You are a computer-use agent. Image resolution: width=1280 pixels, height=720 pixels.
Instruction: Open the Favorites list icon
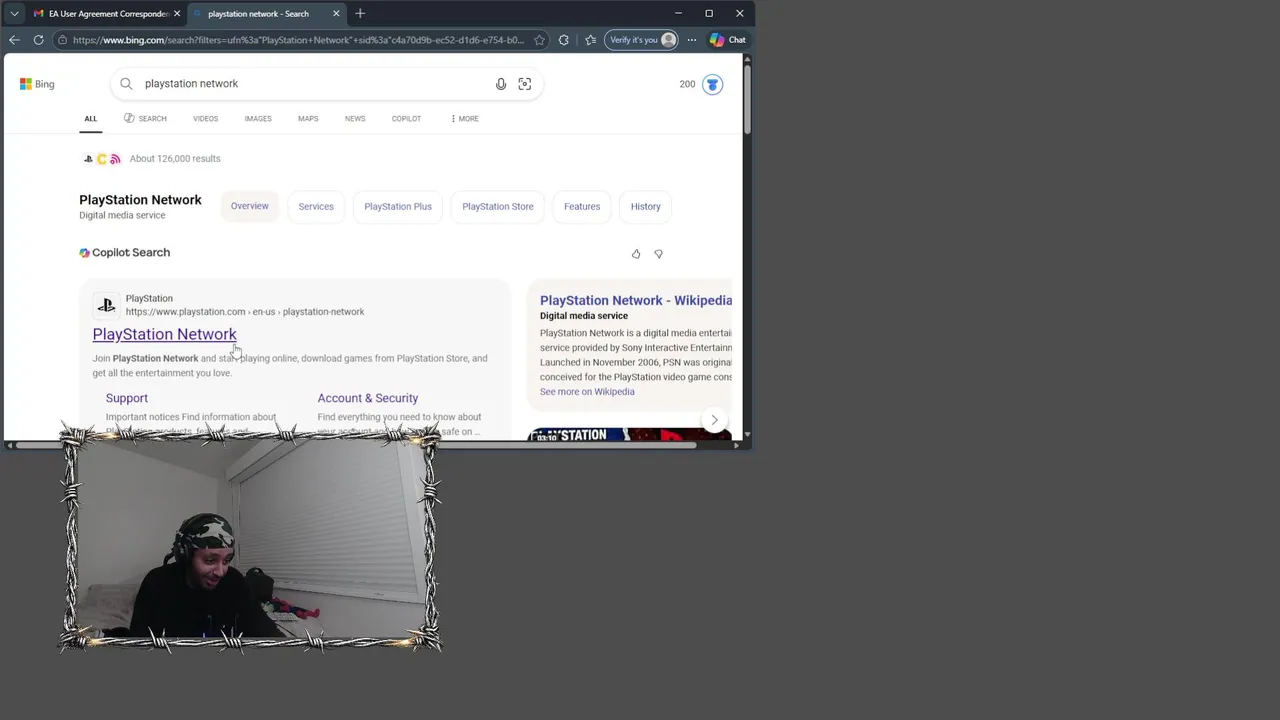point(590,40)
